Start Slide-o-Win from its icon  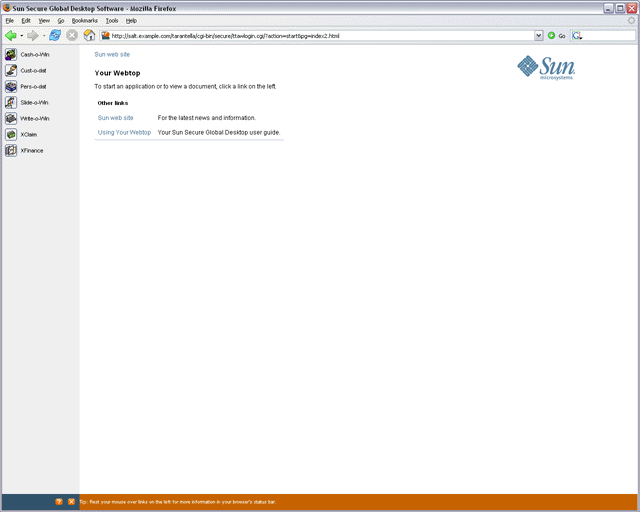11,102
